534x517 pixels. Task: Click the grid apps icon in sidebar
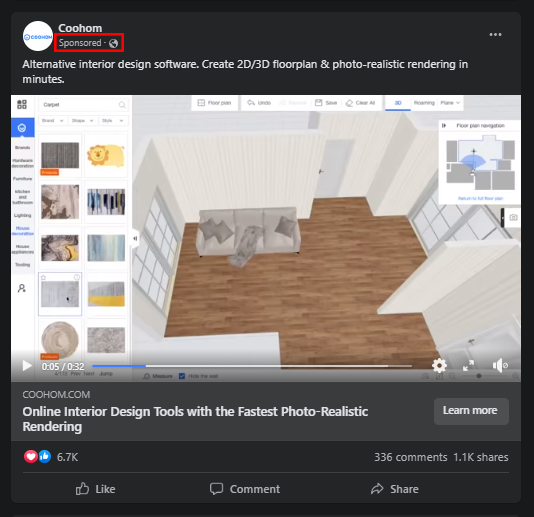pyautogui.click(x=22, y=104)
